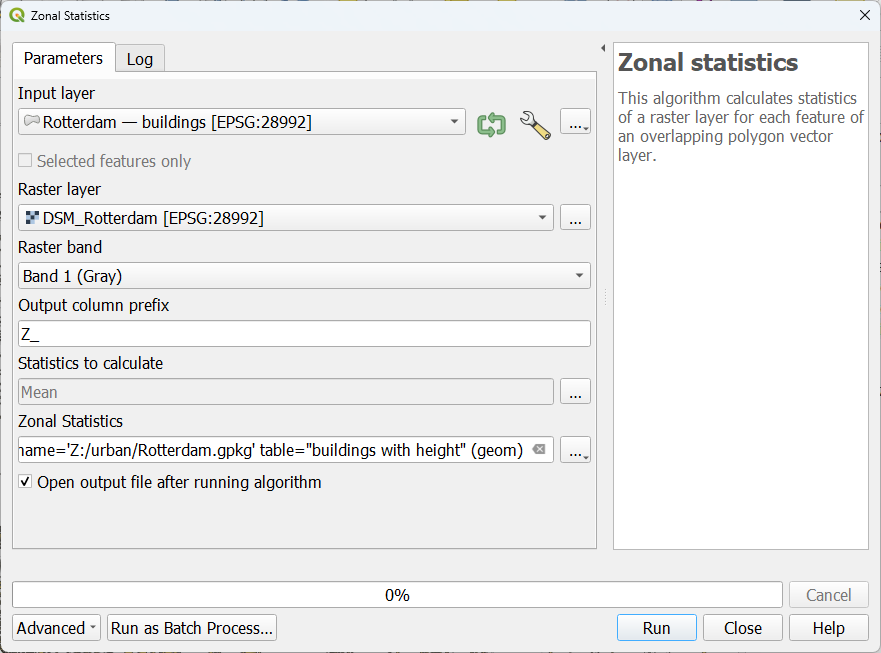Open statistics selection via ellipsis button
The height and width of the screenshot is (653, 881).
click(575, 392)
